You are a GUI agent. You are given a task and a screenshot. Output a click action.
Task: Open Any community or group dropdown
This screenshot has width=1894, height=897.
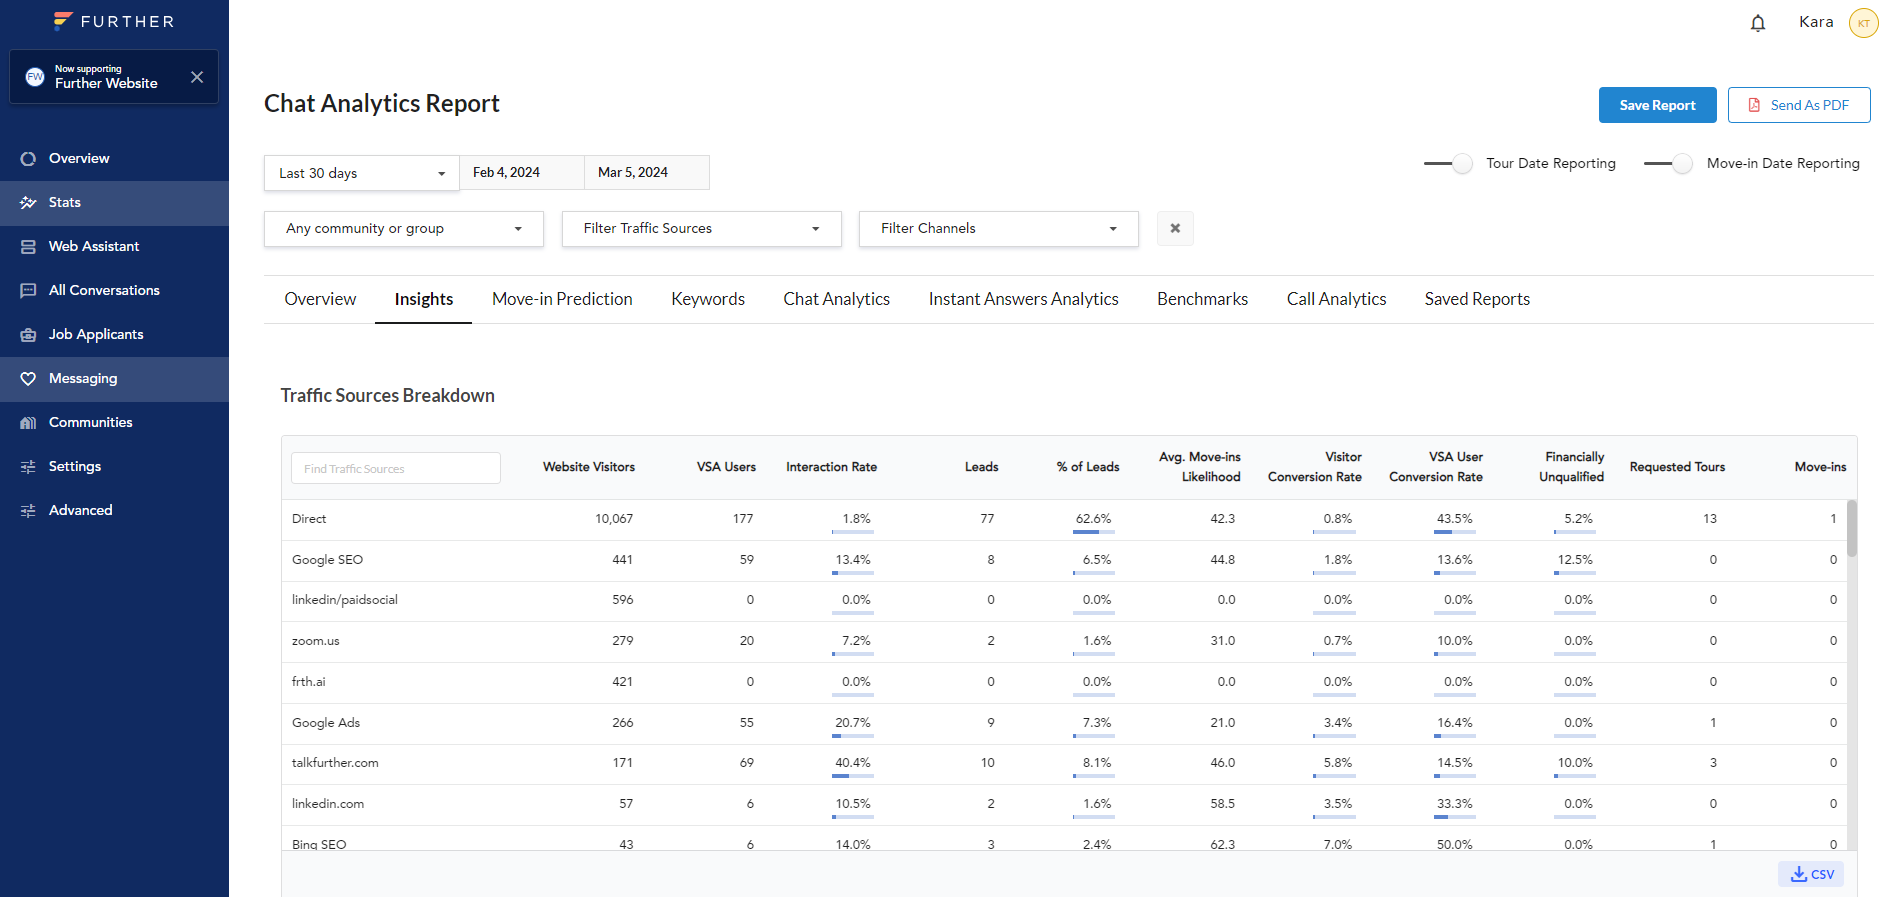coord(403,229)
